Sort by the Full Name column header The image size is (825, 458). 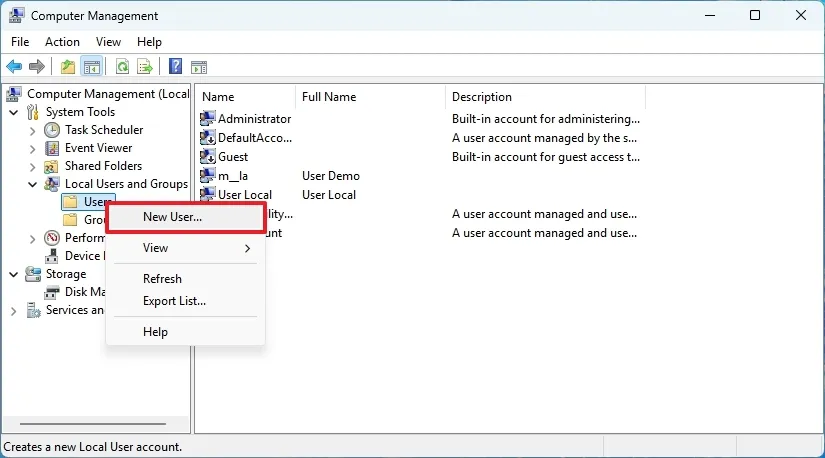point(370,97)
